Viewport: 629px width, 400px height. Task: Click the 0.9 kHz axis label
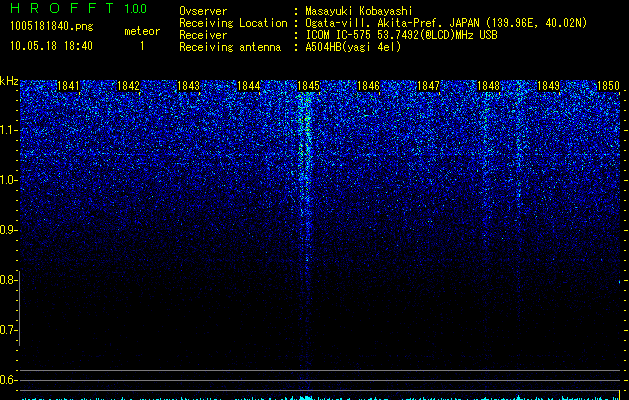click(x=8, y=230)
